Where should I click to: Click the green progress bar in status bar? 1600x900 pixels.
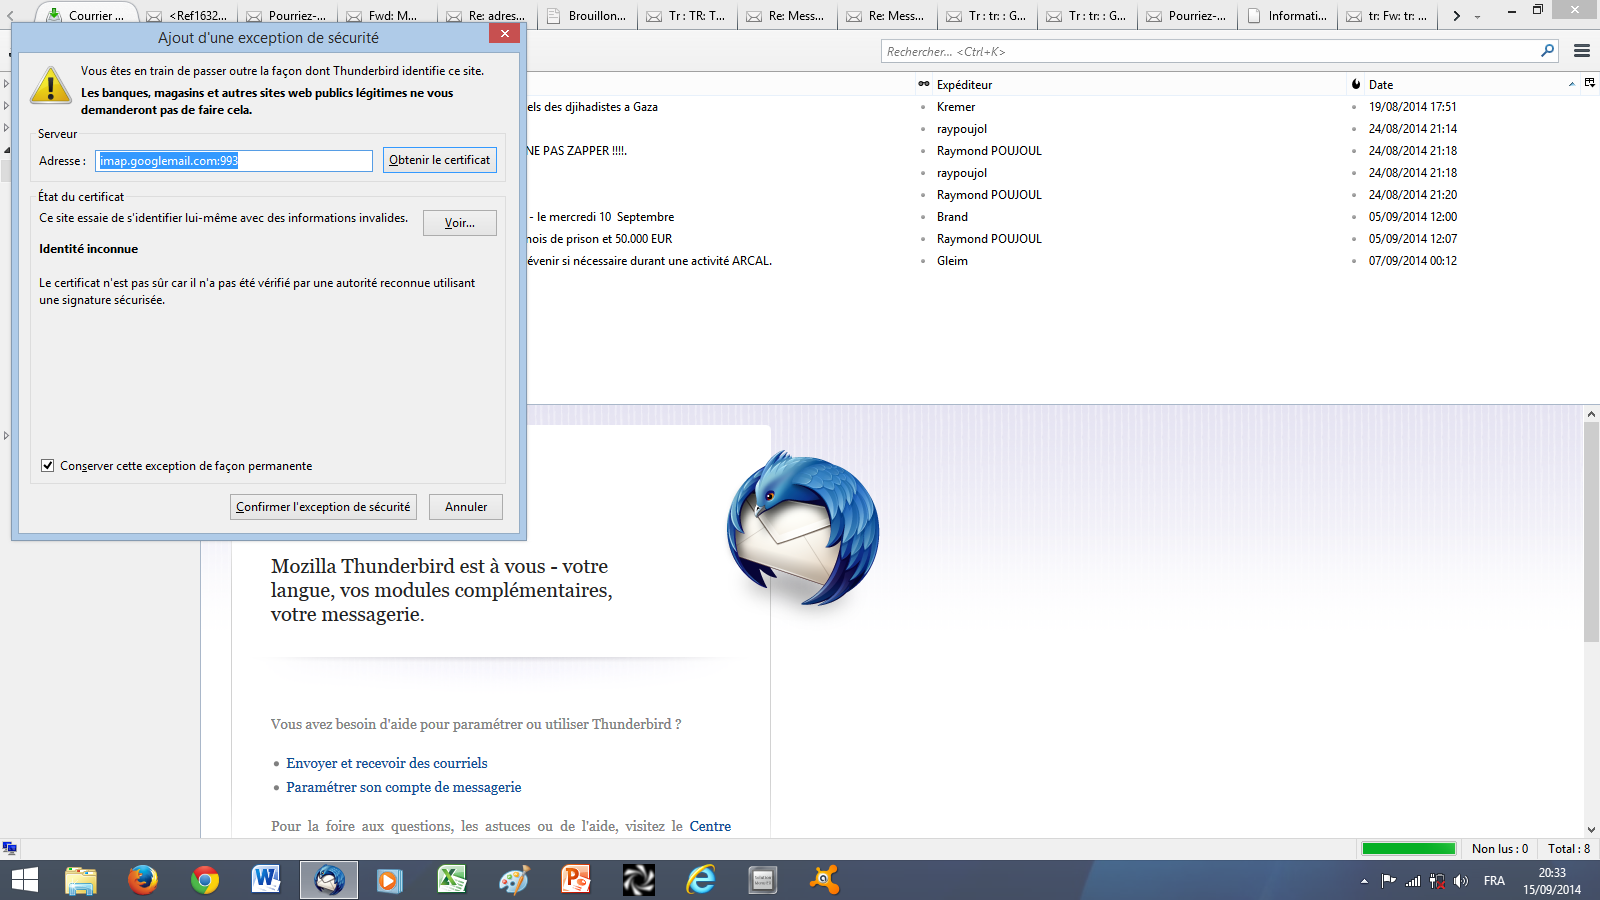1409,848
